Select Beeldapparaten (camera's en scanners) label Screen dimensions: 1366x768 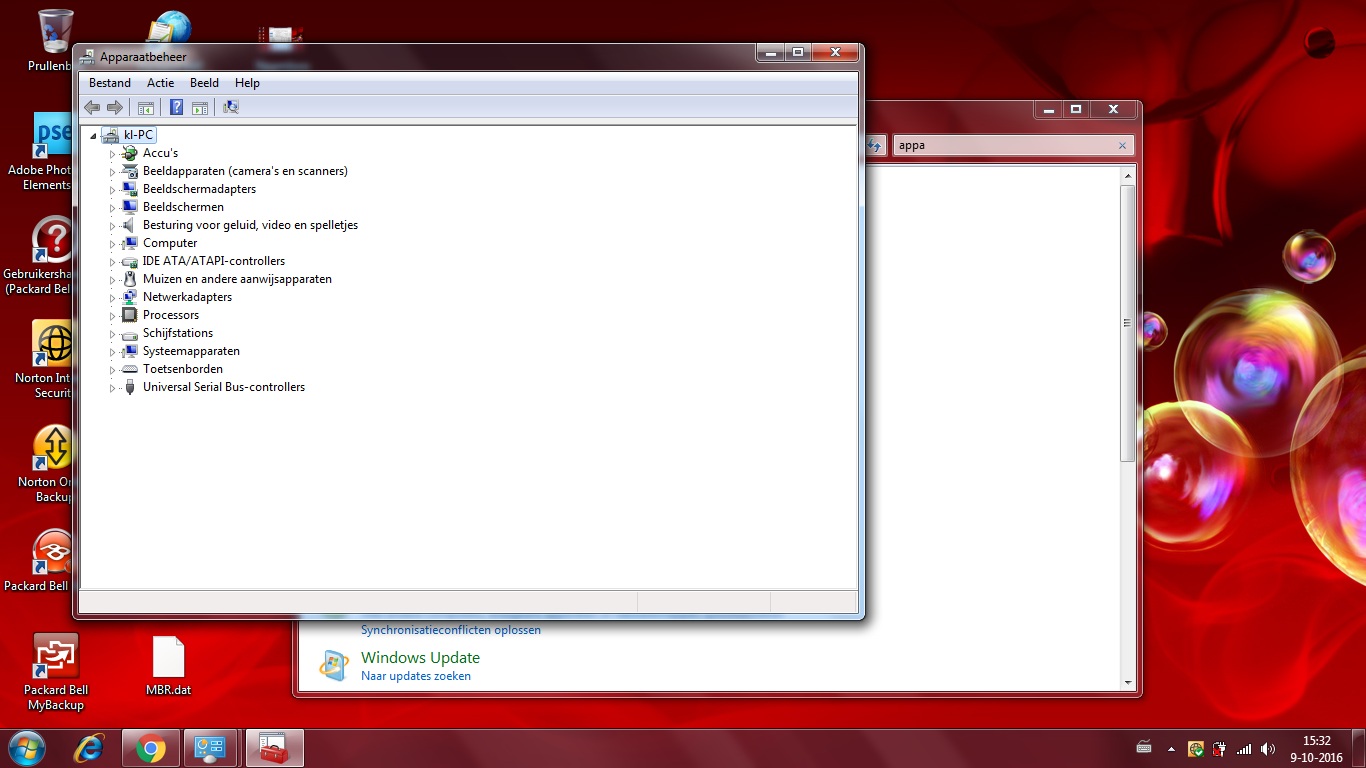tap(245, 171)
